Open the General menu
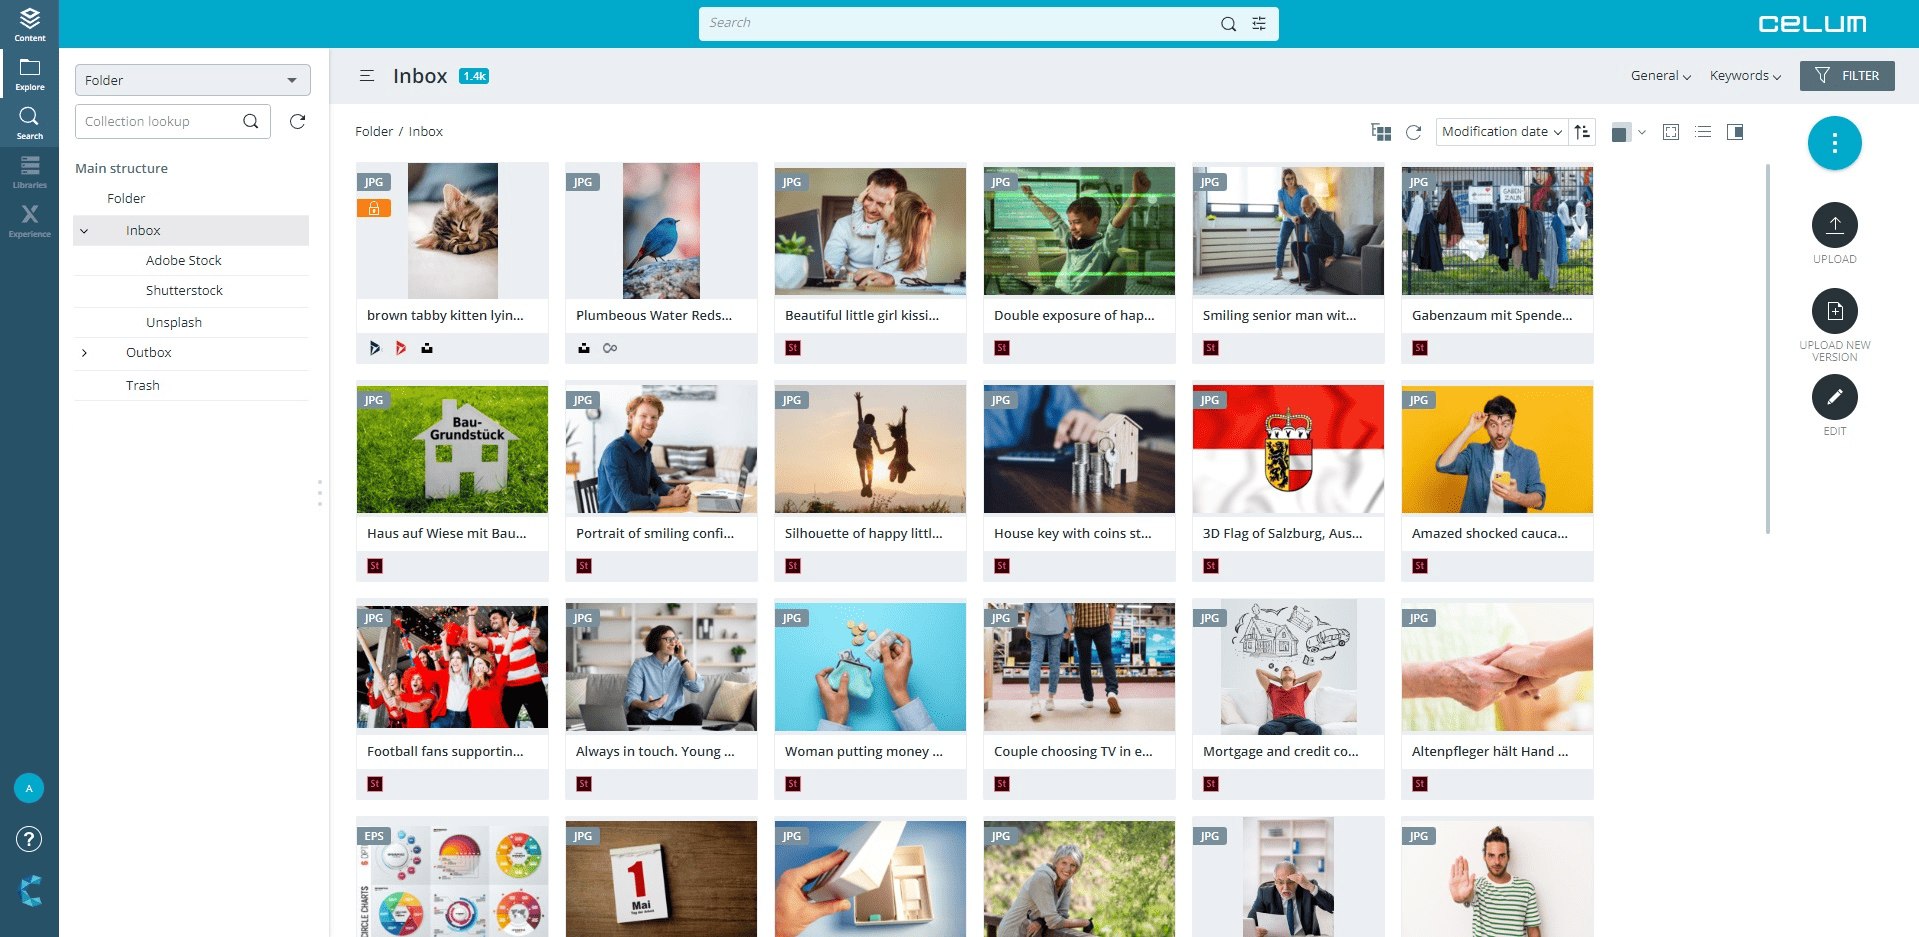The image size is (1919, 937). tap(1659, 75)
